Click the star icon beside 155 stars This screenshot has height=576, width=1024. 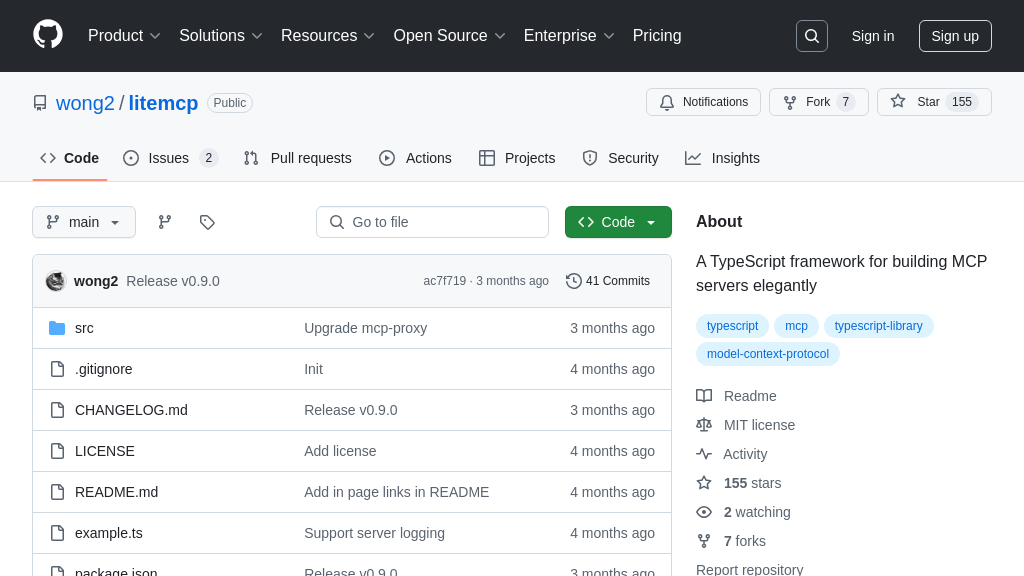[x=704, y=483]
